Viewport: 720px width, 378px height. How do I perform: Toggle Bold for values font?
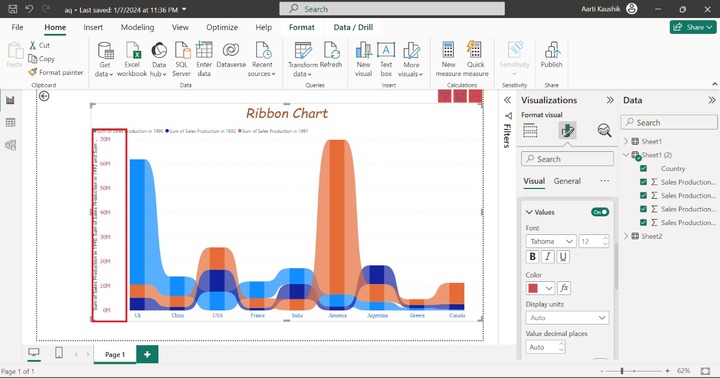point(533,257)
